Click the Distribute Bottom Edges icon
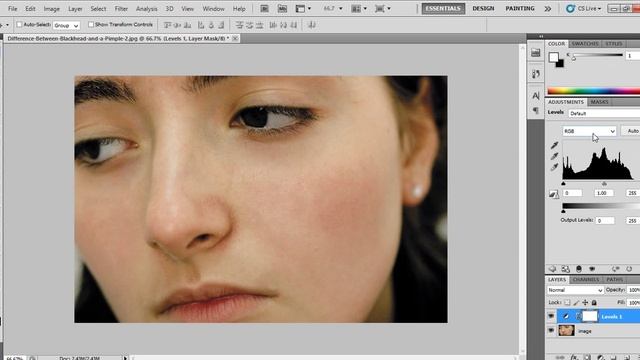 (x=260, y=25)
